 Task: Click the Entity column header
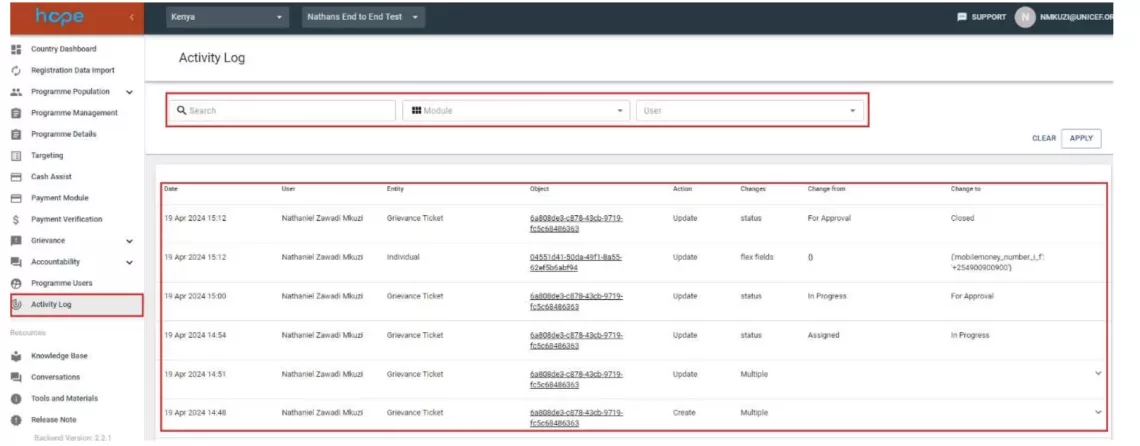click(x=395, y=189)
